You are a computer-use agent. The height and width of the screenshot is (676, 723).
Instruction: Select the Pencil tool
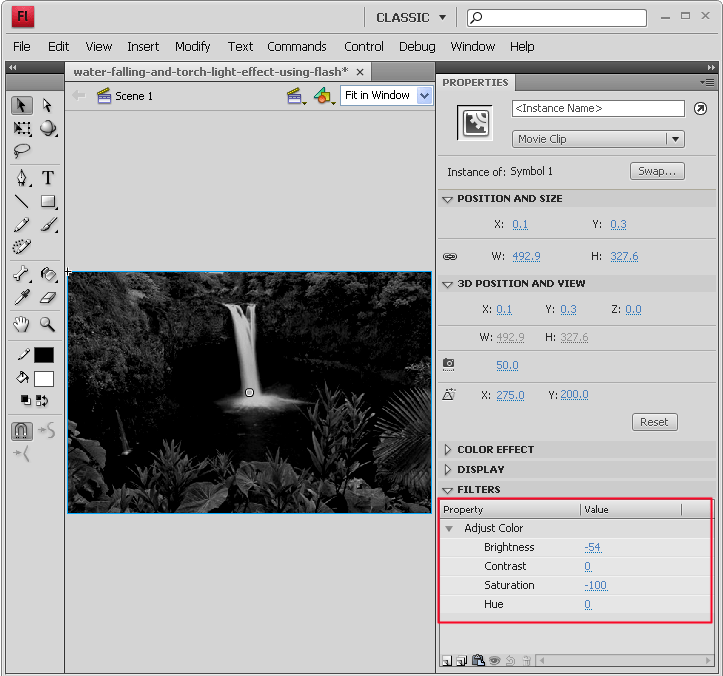22,225
